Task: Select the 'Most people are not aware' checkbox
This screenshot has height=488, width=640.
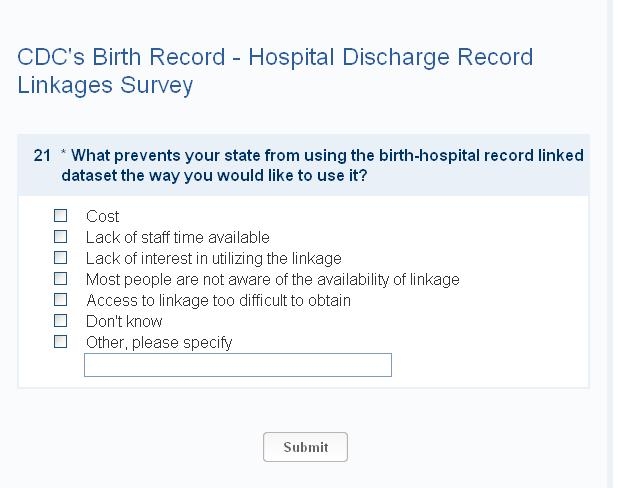Action: 61,279
